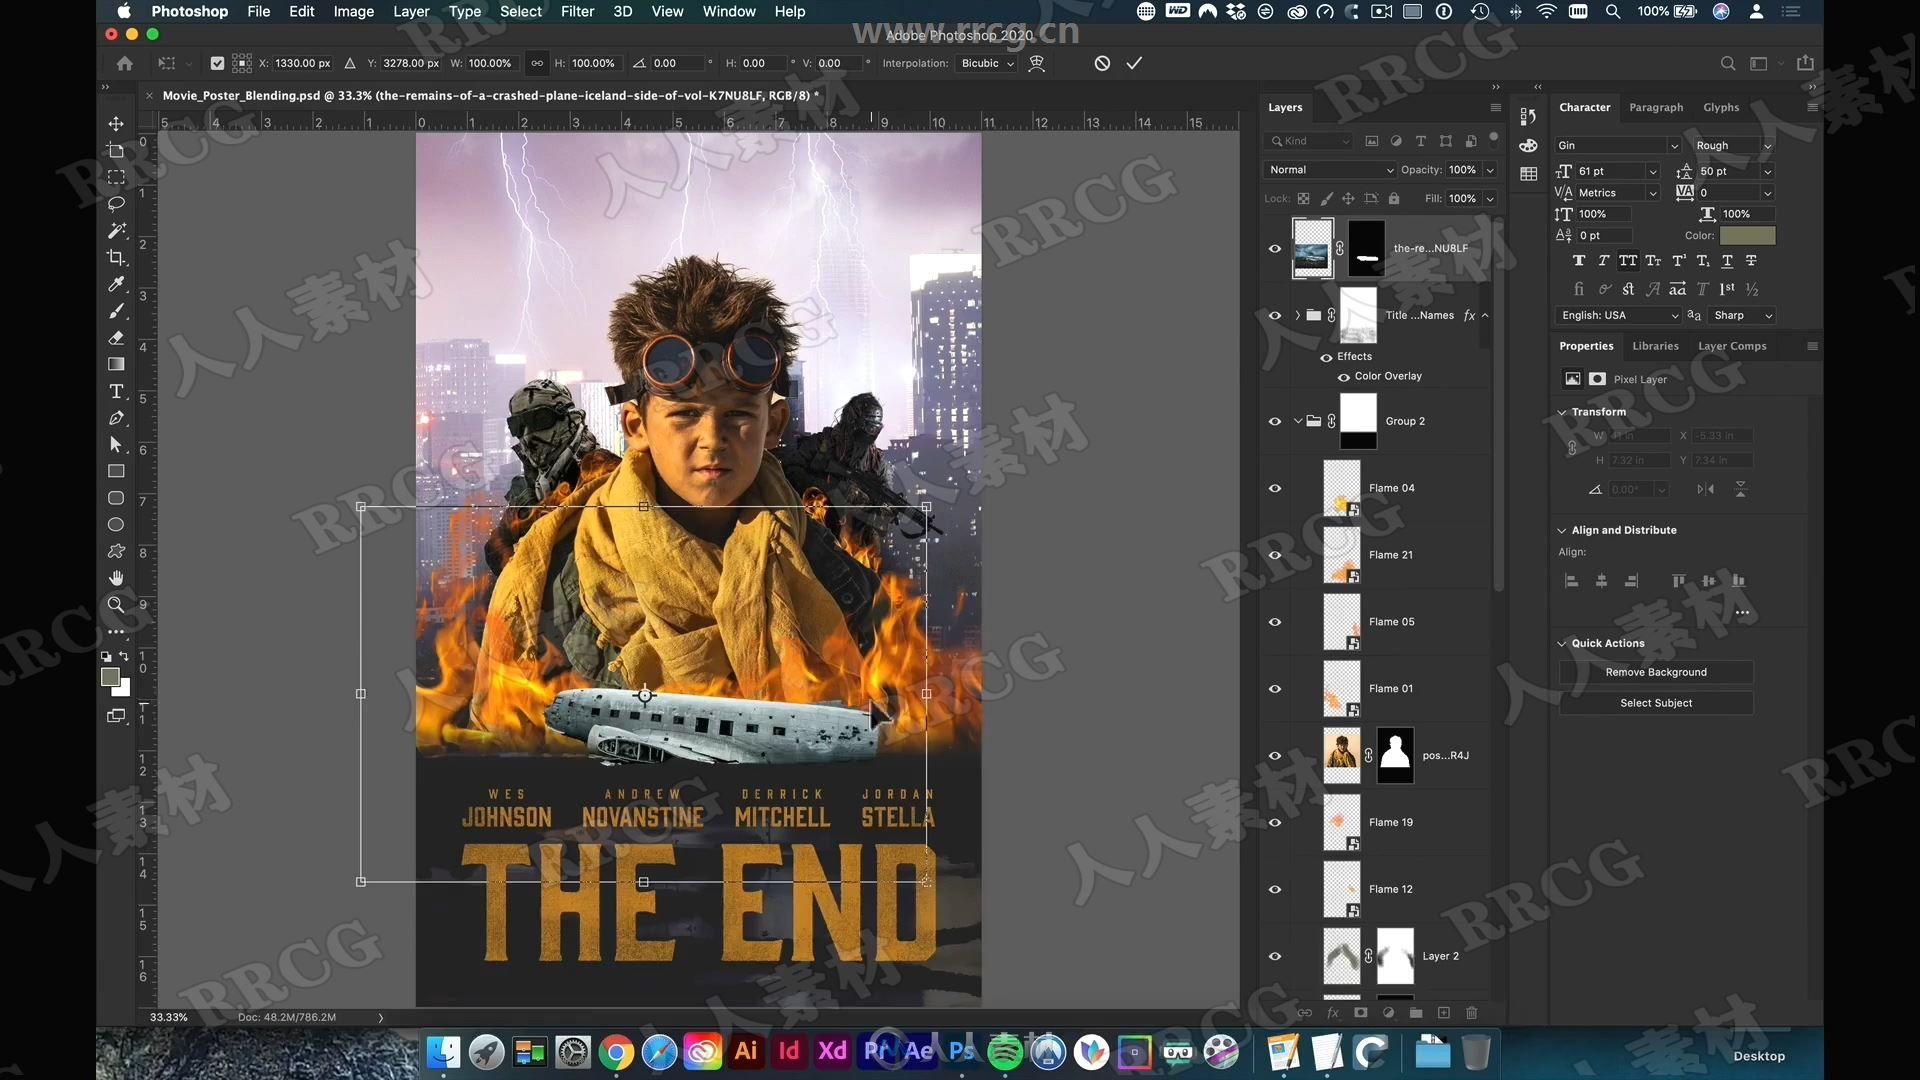The image size is (1920, 1080).
Task: Select the Brush tool in toolbar
Action: pos(116,310)
